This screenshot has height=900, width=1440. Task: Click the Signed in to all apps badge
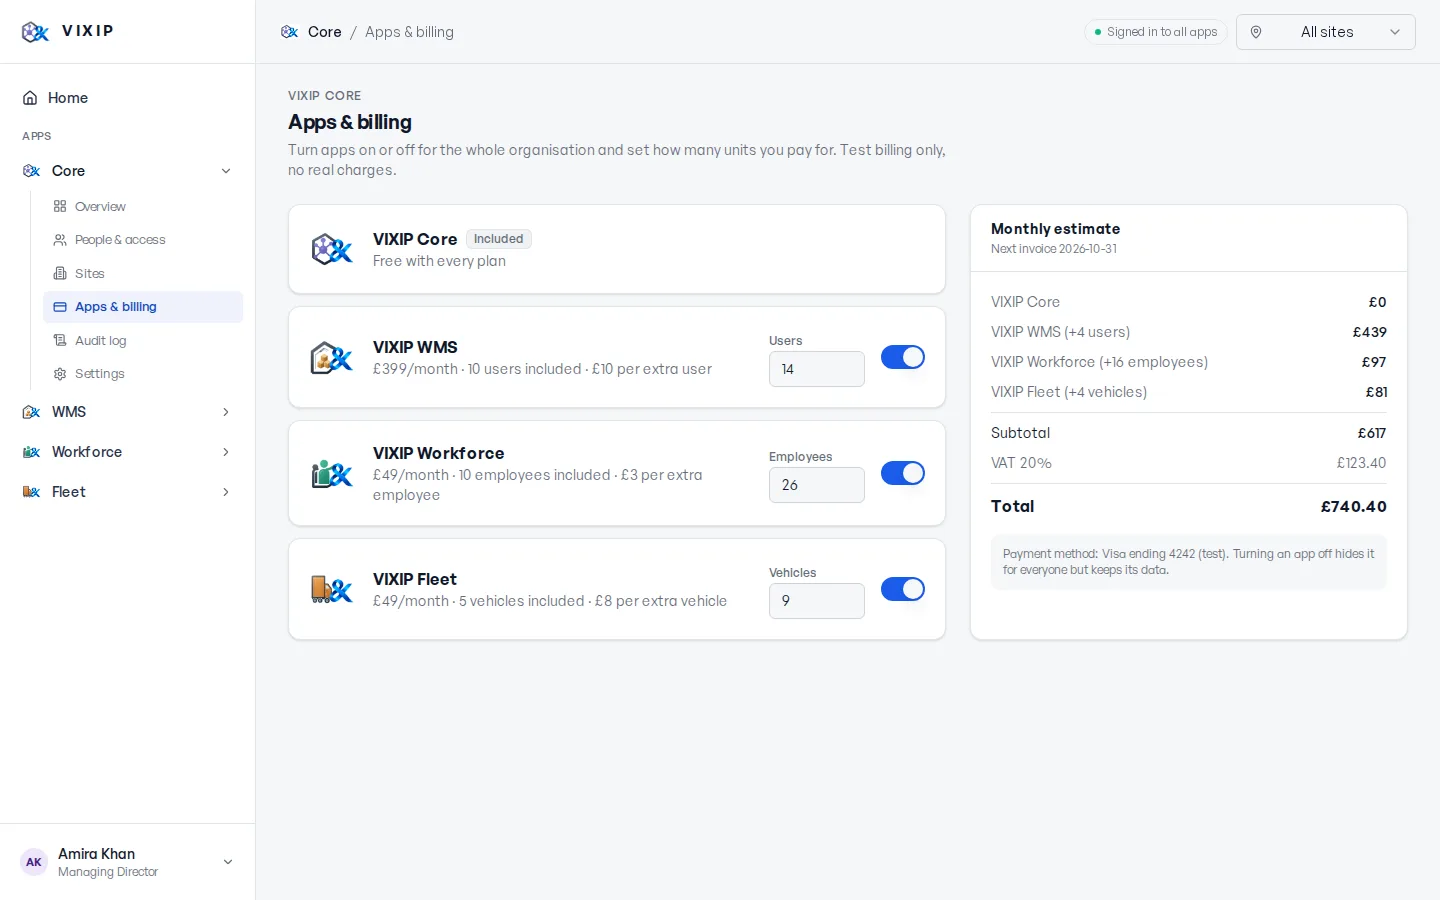(1156, 32)
